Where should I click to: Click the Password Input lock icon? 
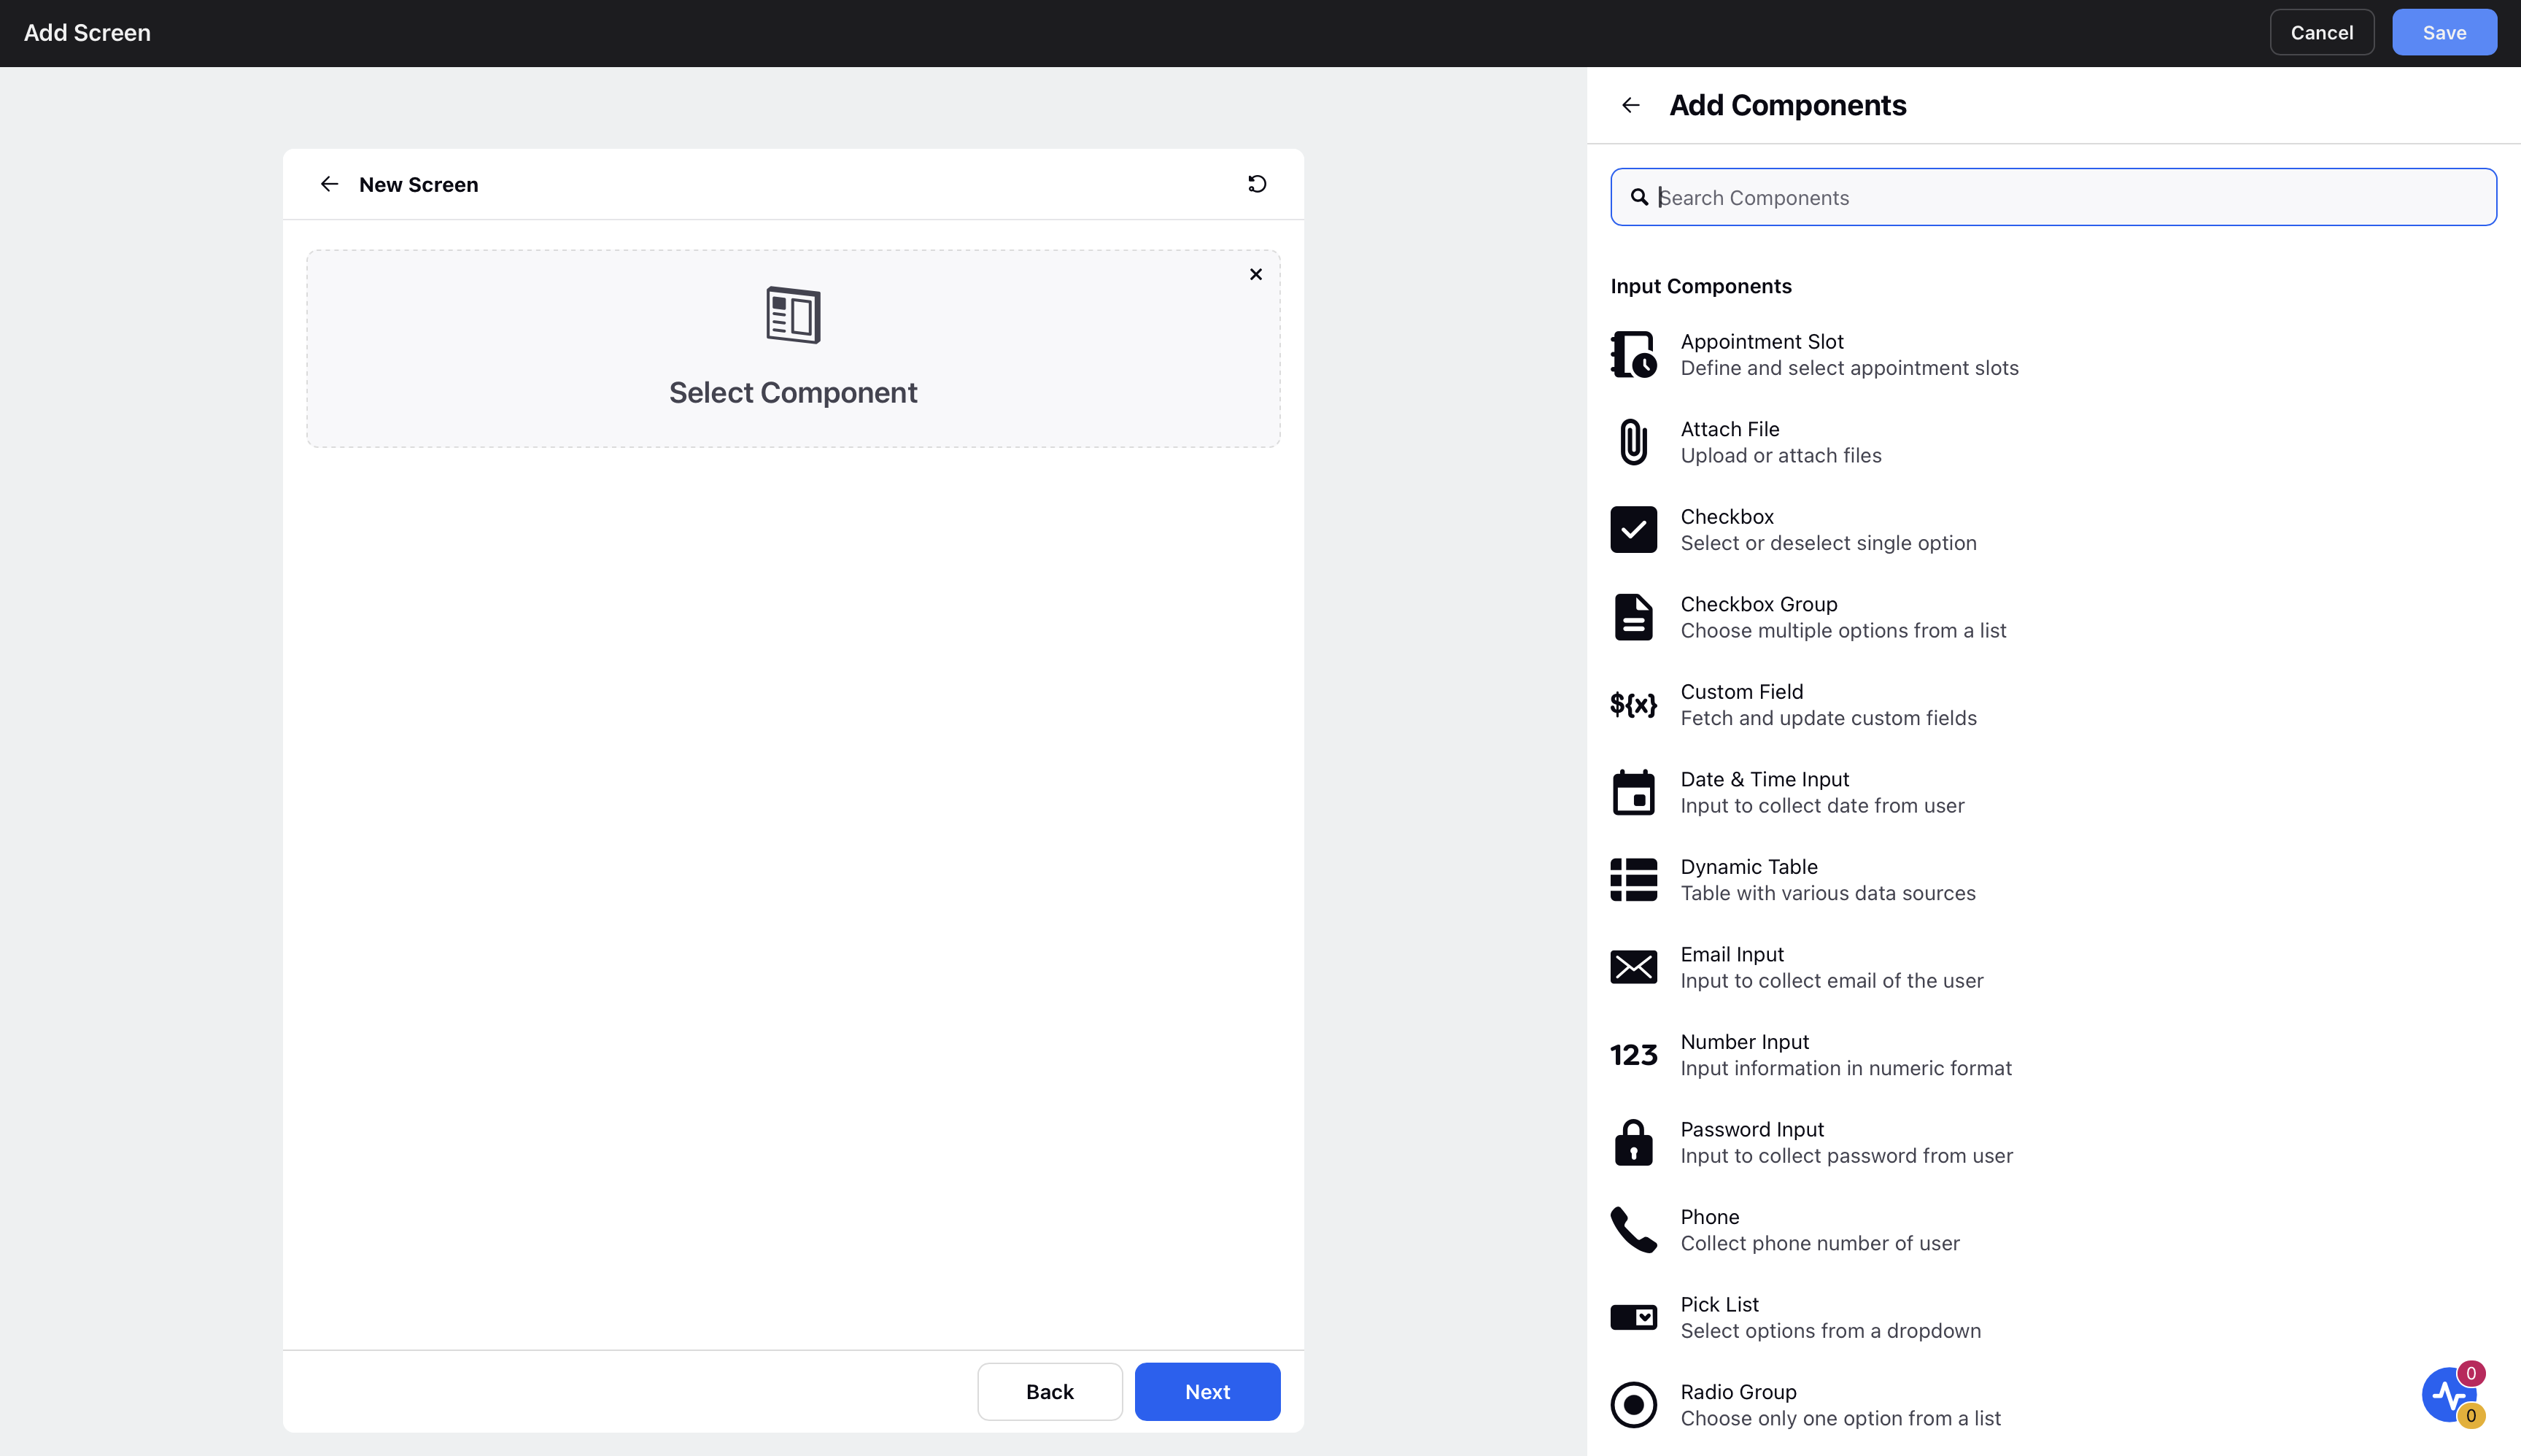click(x=1633, y=1142)
